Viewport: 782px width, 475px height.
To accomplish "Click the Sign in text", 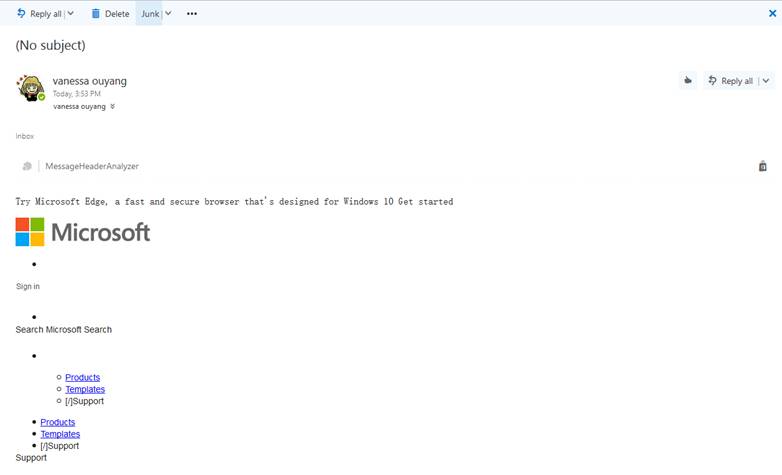I will pyautogui.click(x=27, y=286).
